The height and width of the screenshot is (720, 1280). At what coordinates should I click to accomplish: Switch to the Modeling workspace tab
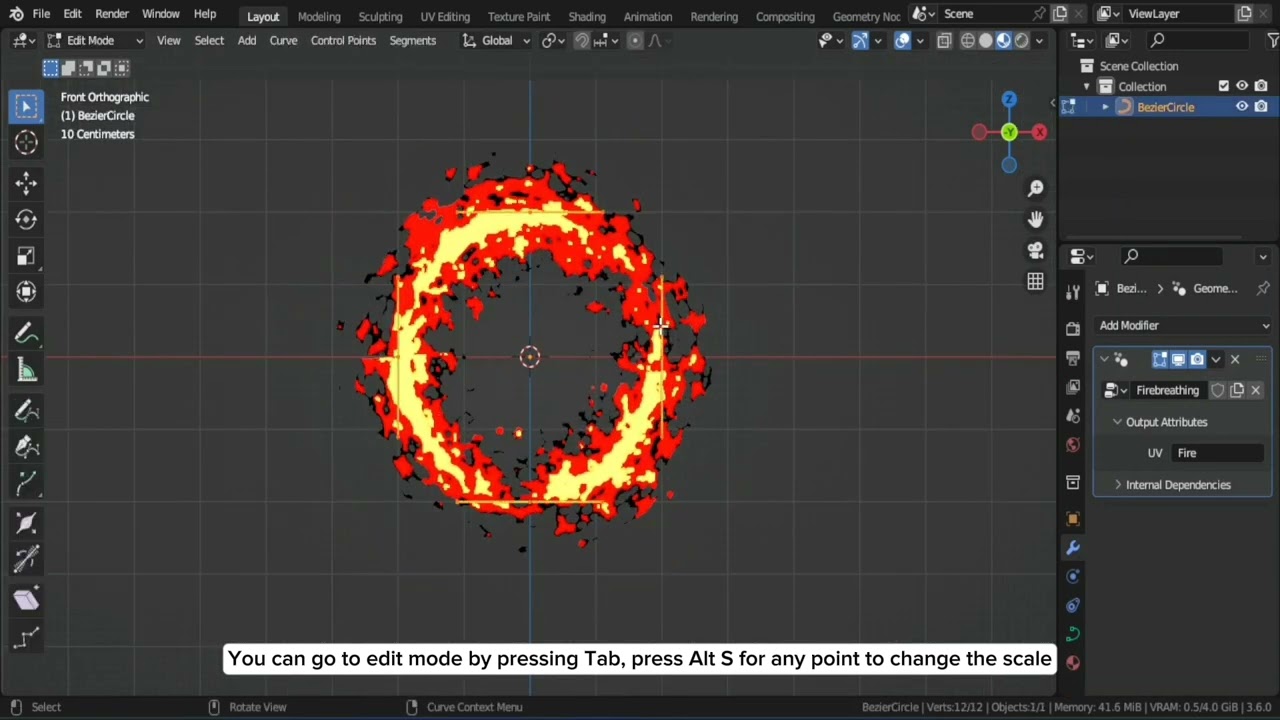[x=319, y=16]
